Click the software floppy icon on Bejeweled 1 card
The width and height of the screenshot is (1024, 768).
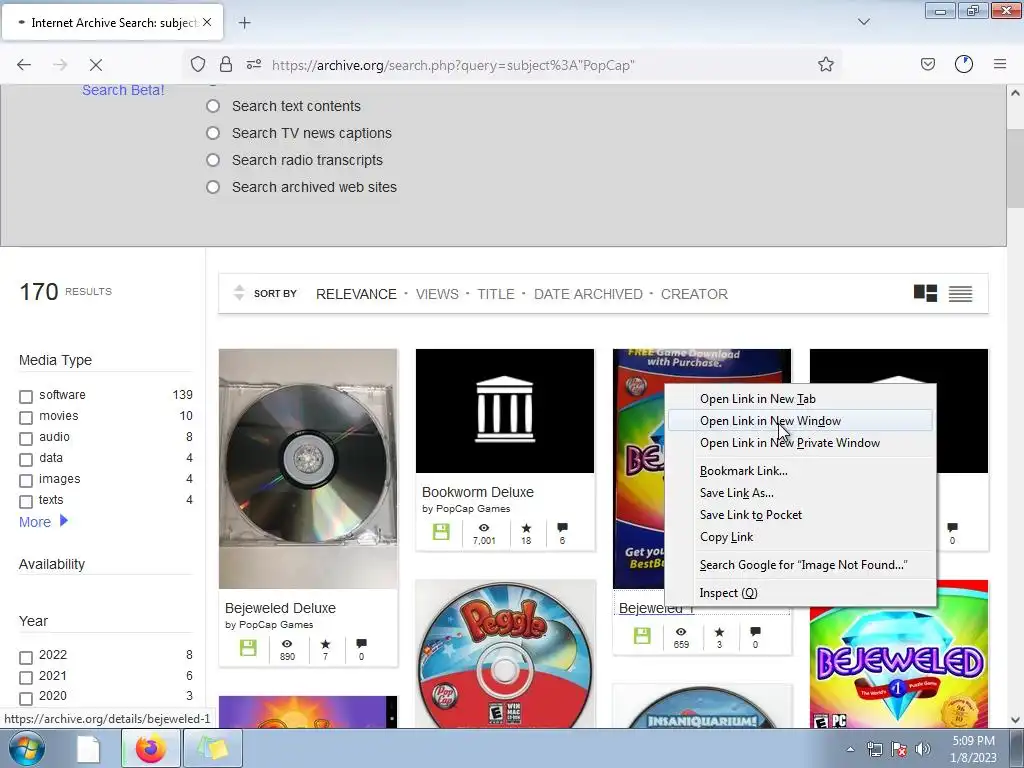pos(642,635)
